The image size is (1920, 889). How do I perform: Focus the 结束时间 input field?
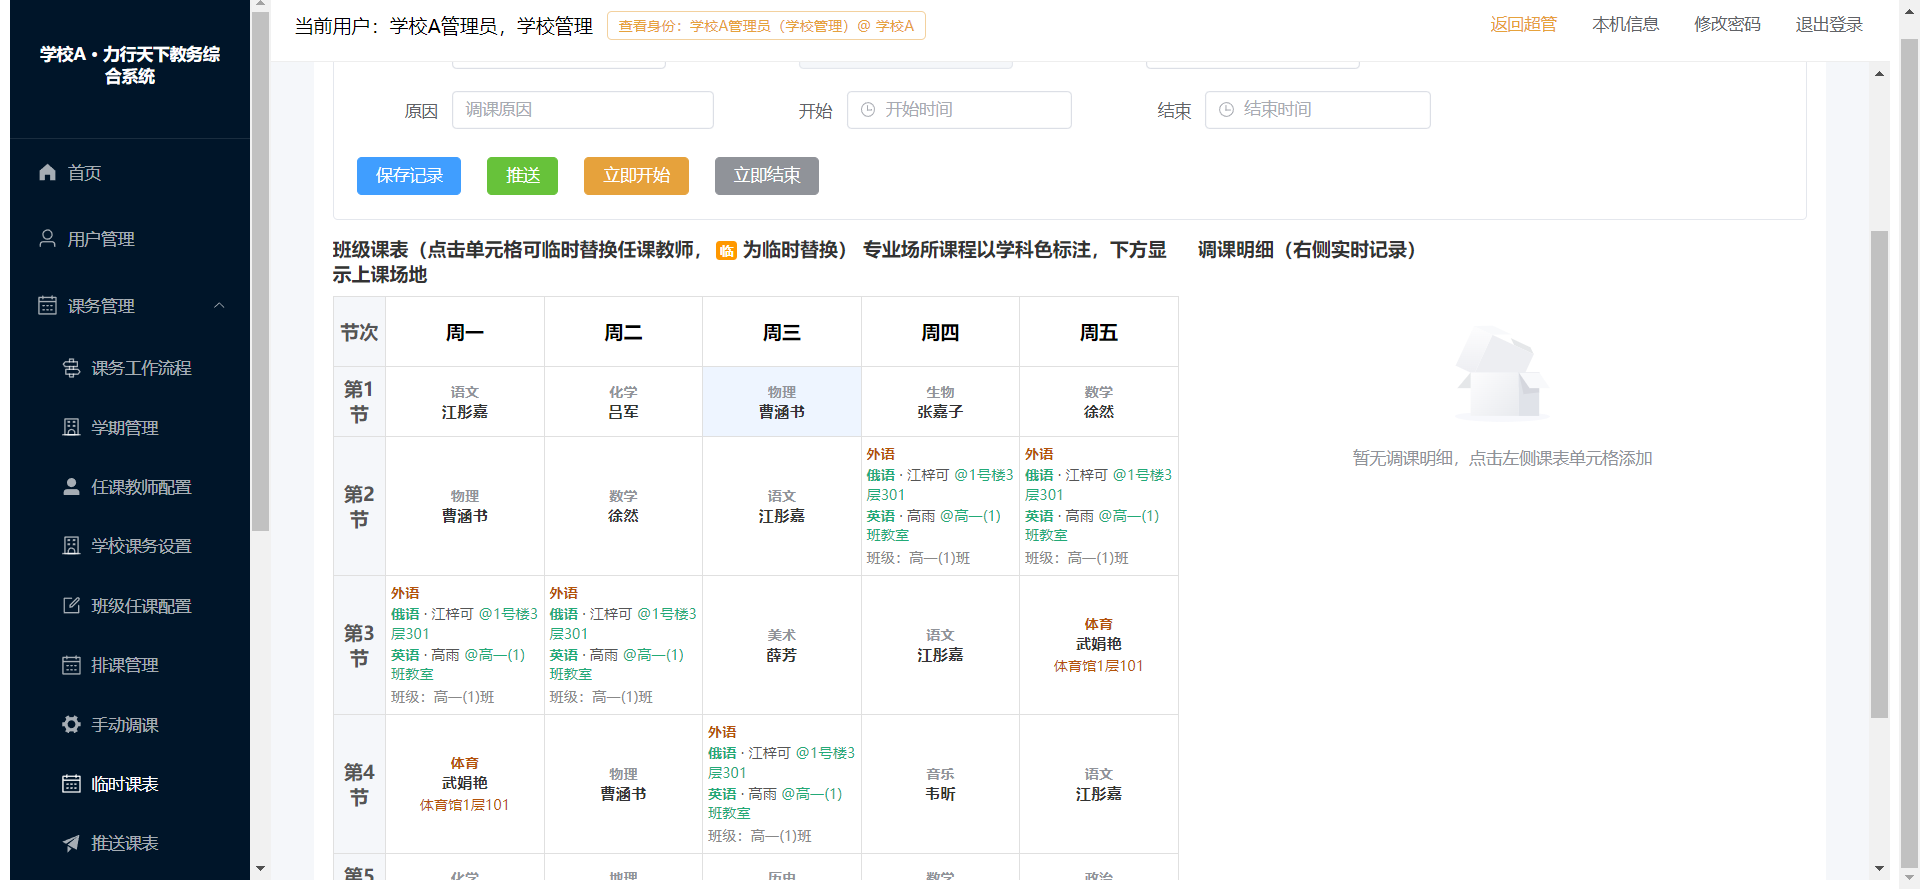pyautogui.click(x=1317, y=110)
